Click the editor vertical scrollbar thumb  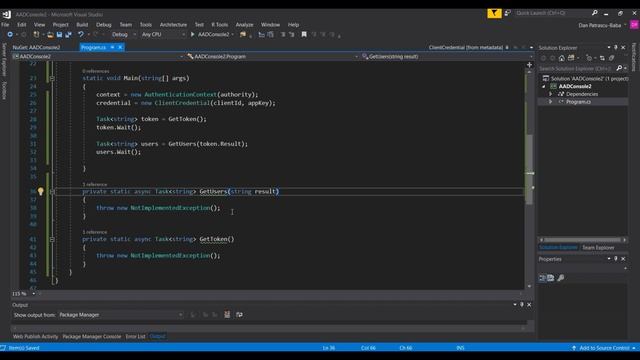pos(529,169)
